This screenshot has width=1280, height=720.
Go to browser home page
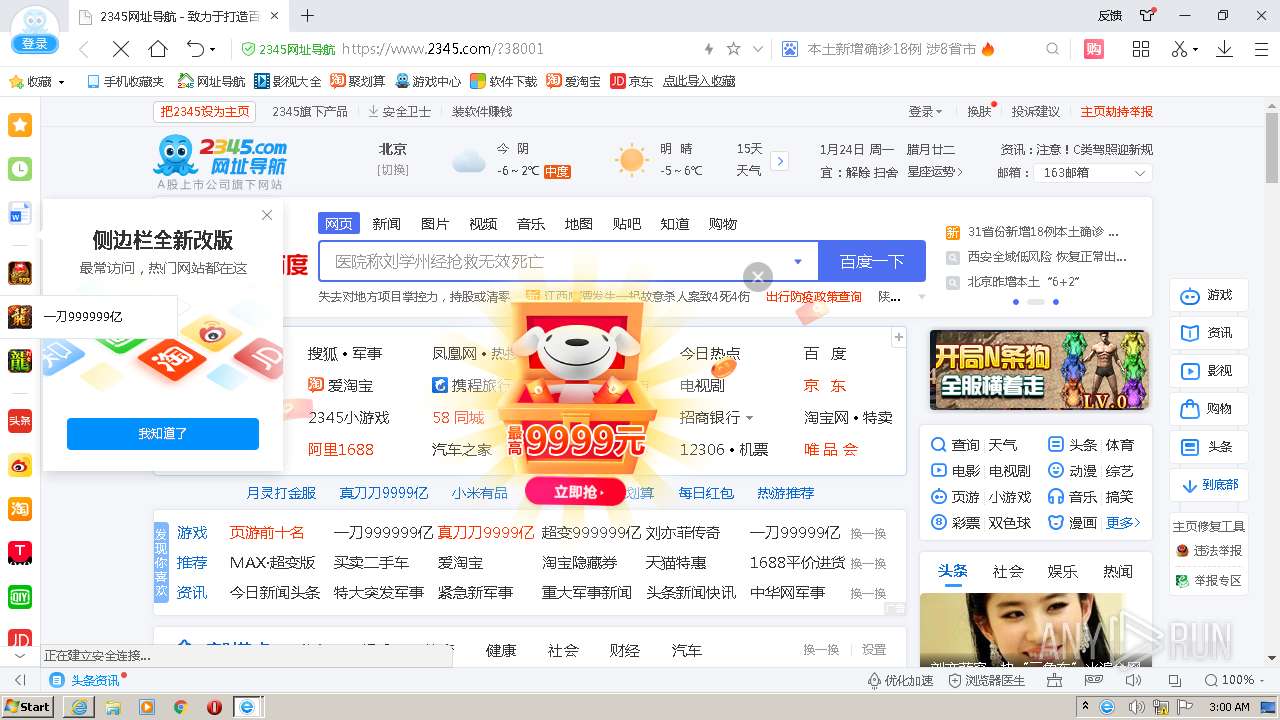pyautogui.click(x=158, y=49)
